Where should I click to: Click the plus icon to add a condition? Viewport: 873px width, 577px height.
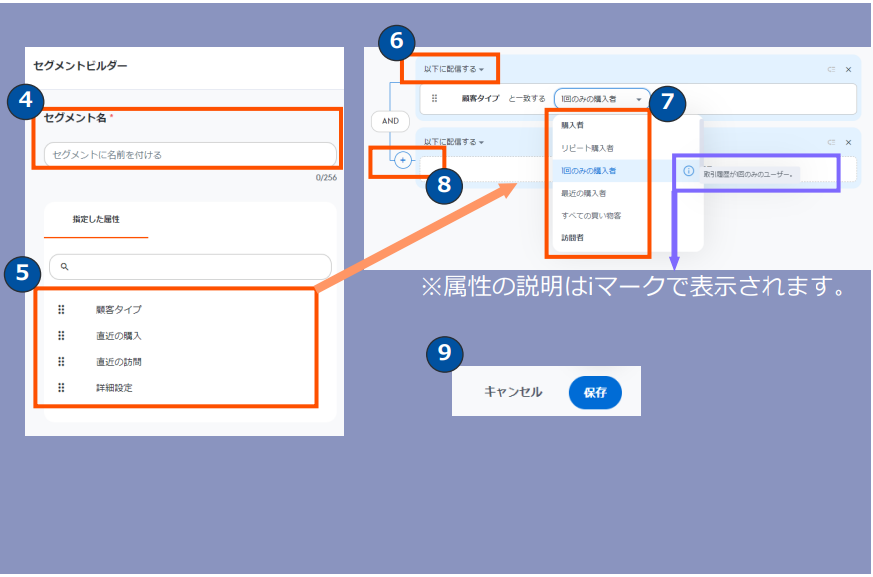pyautogui.click(x=403, y=160)
